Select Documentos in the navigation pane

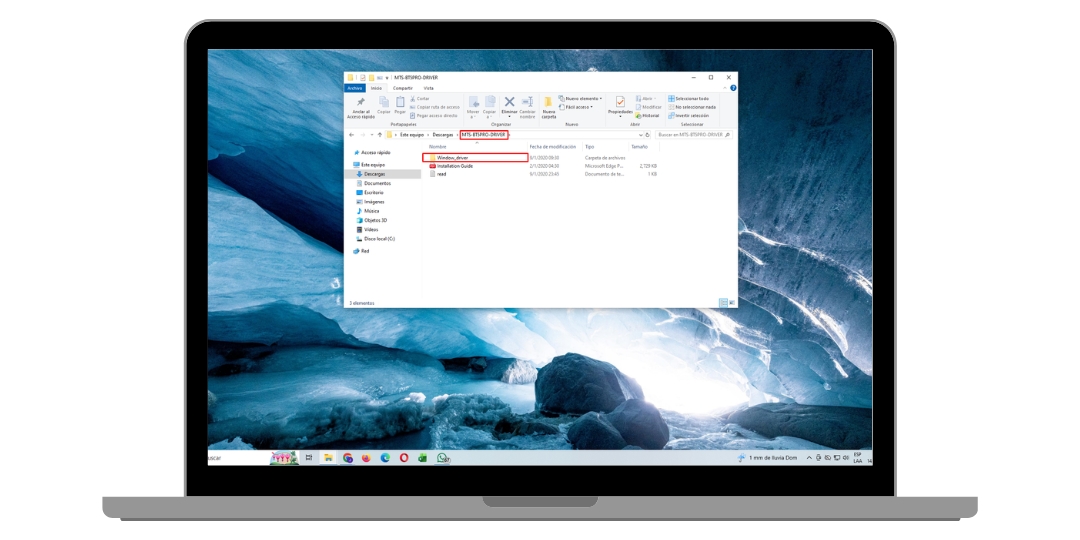coord(377,183)
